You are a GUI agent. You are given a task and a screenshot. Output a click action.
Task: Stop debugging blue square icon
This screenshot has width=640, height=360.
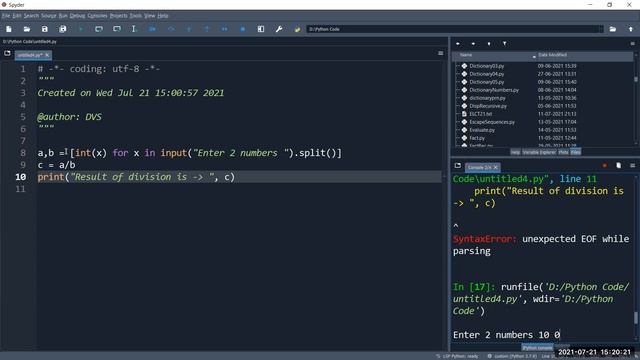pos(242,29)
